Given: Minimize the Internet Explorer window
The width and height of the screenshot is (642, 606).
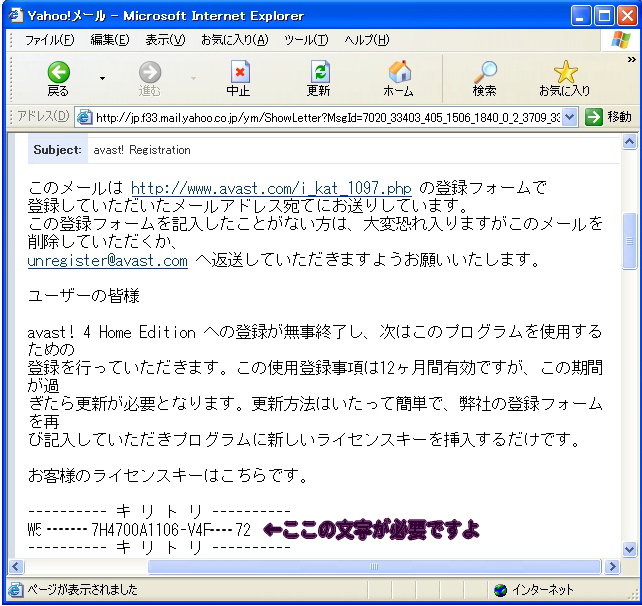Looking at the screenshot, I should (580, 16).
